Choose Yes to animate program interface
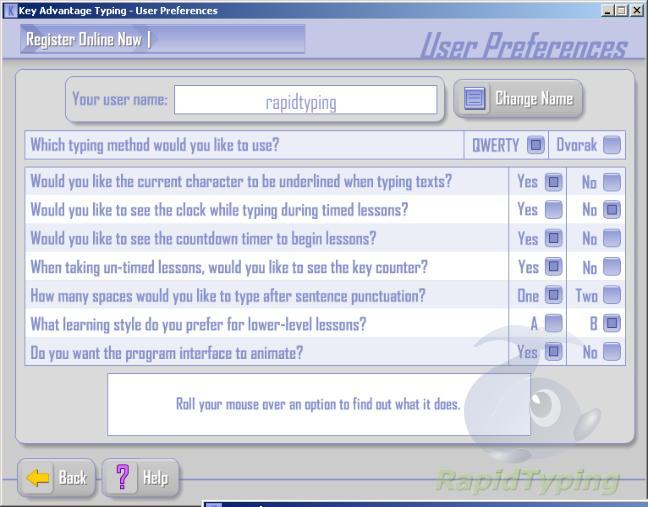The width and height of the screenshot is (648, 507). click(553, 352)
